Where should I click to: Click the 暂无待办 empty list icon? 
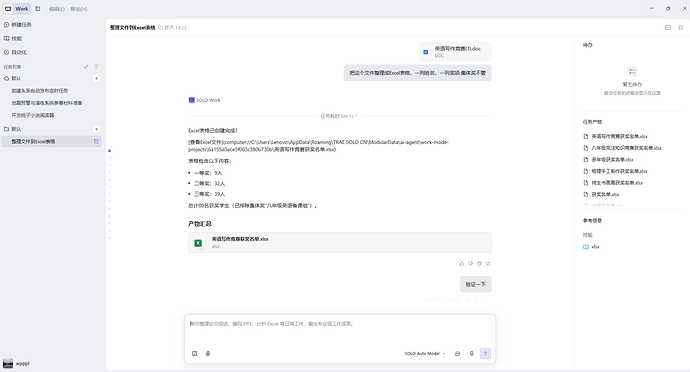(x=632, y=71)
